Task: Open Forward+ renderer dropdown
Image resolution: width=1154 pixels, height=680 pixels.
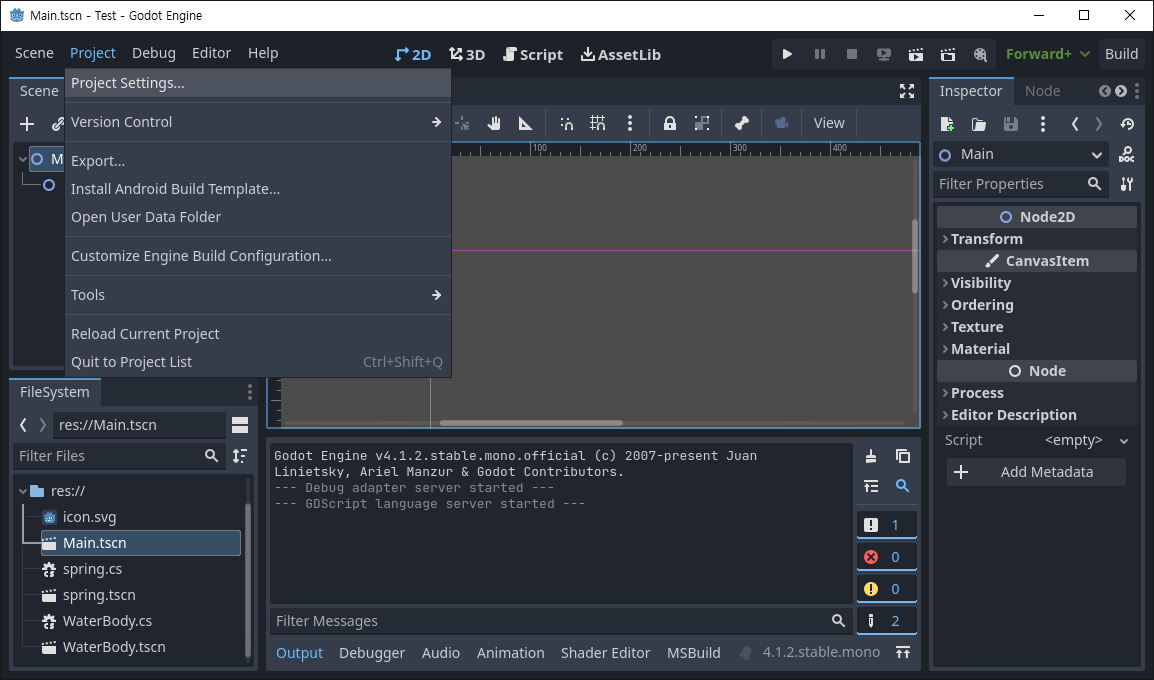Action: [x=1047, y=54]
